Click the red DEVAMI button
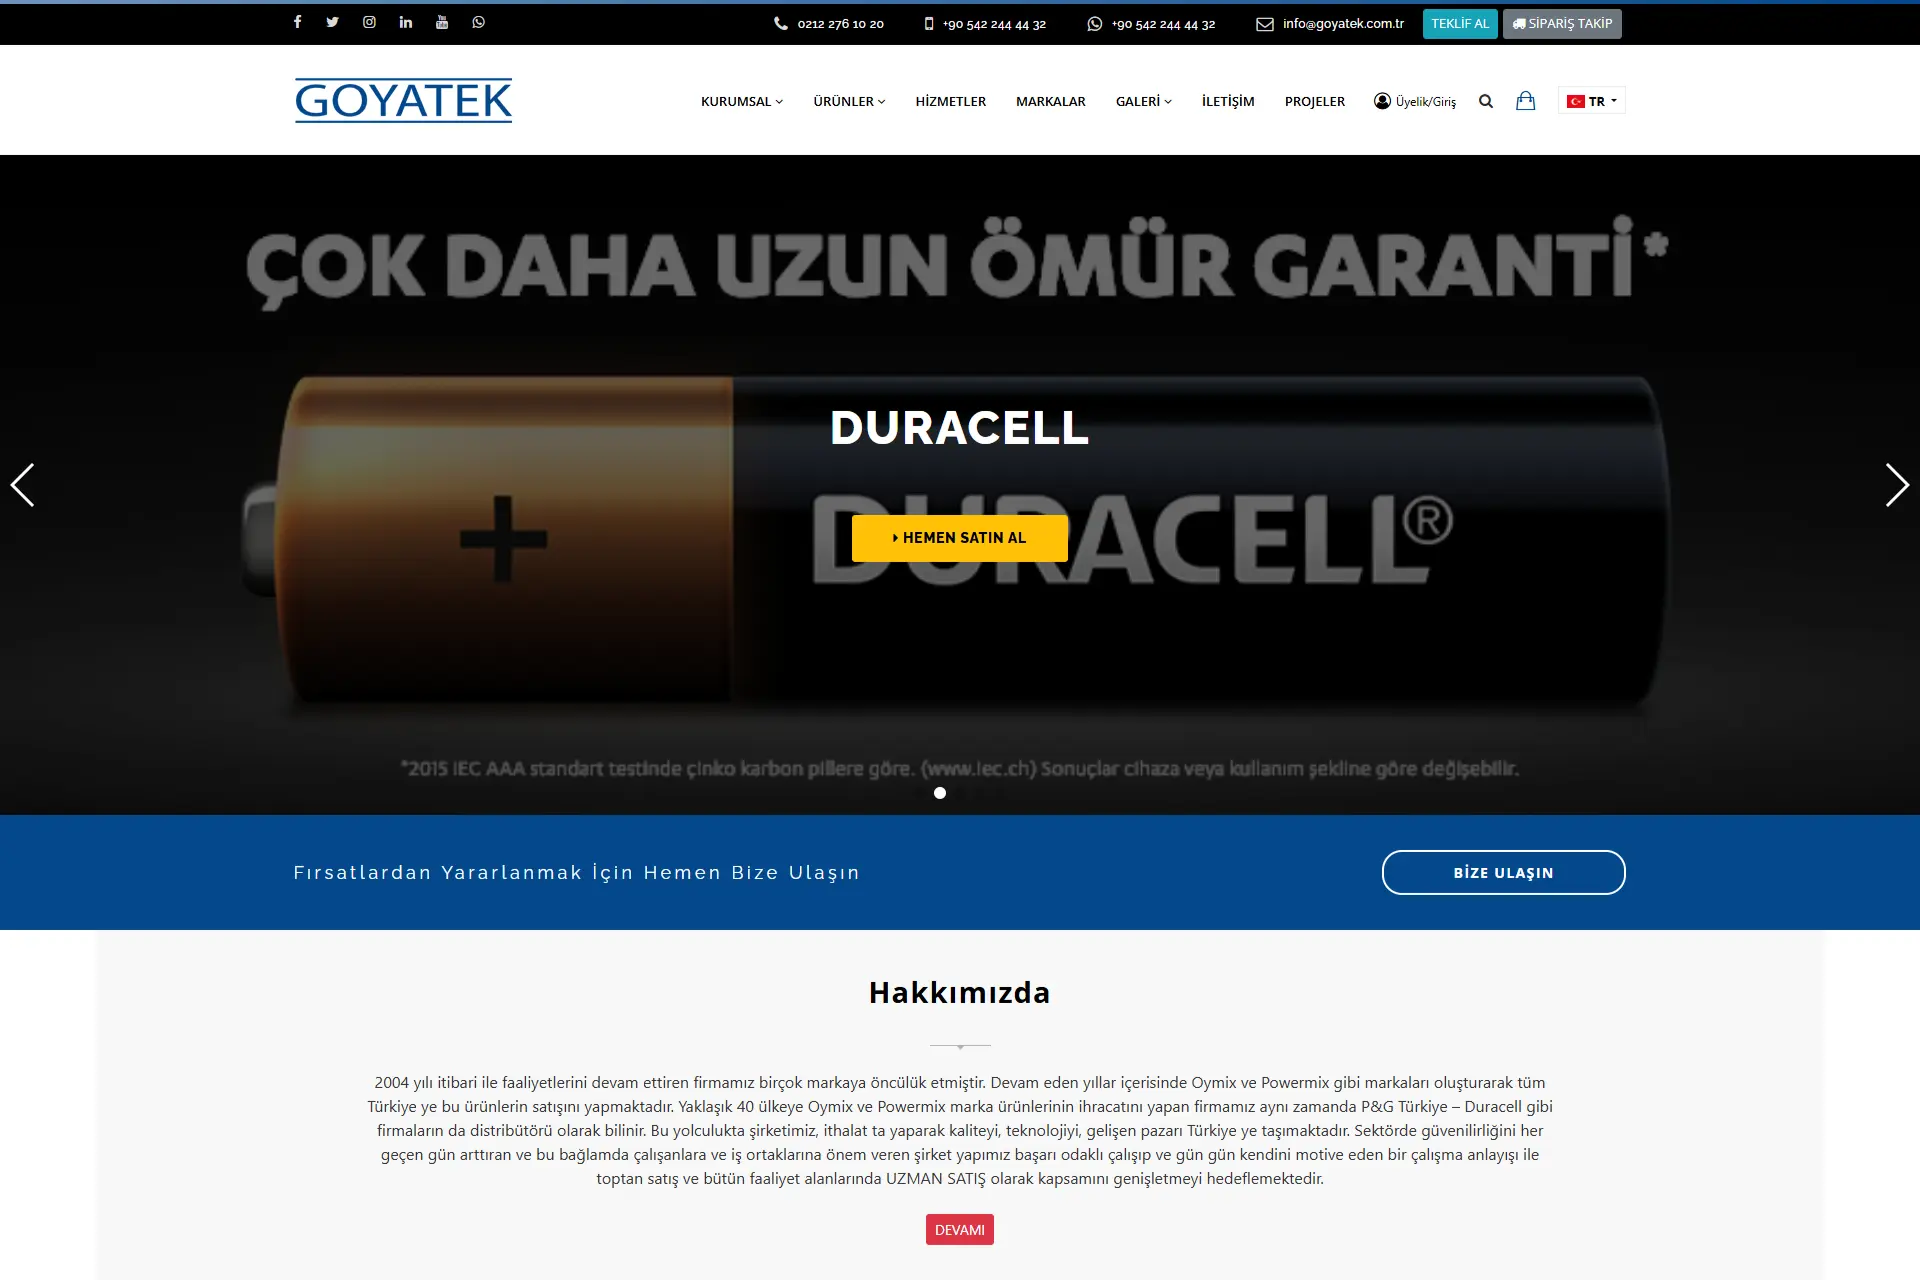This screenshot has width=1920, height=1280. point(960,1230)
